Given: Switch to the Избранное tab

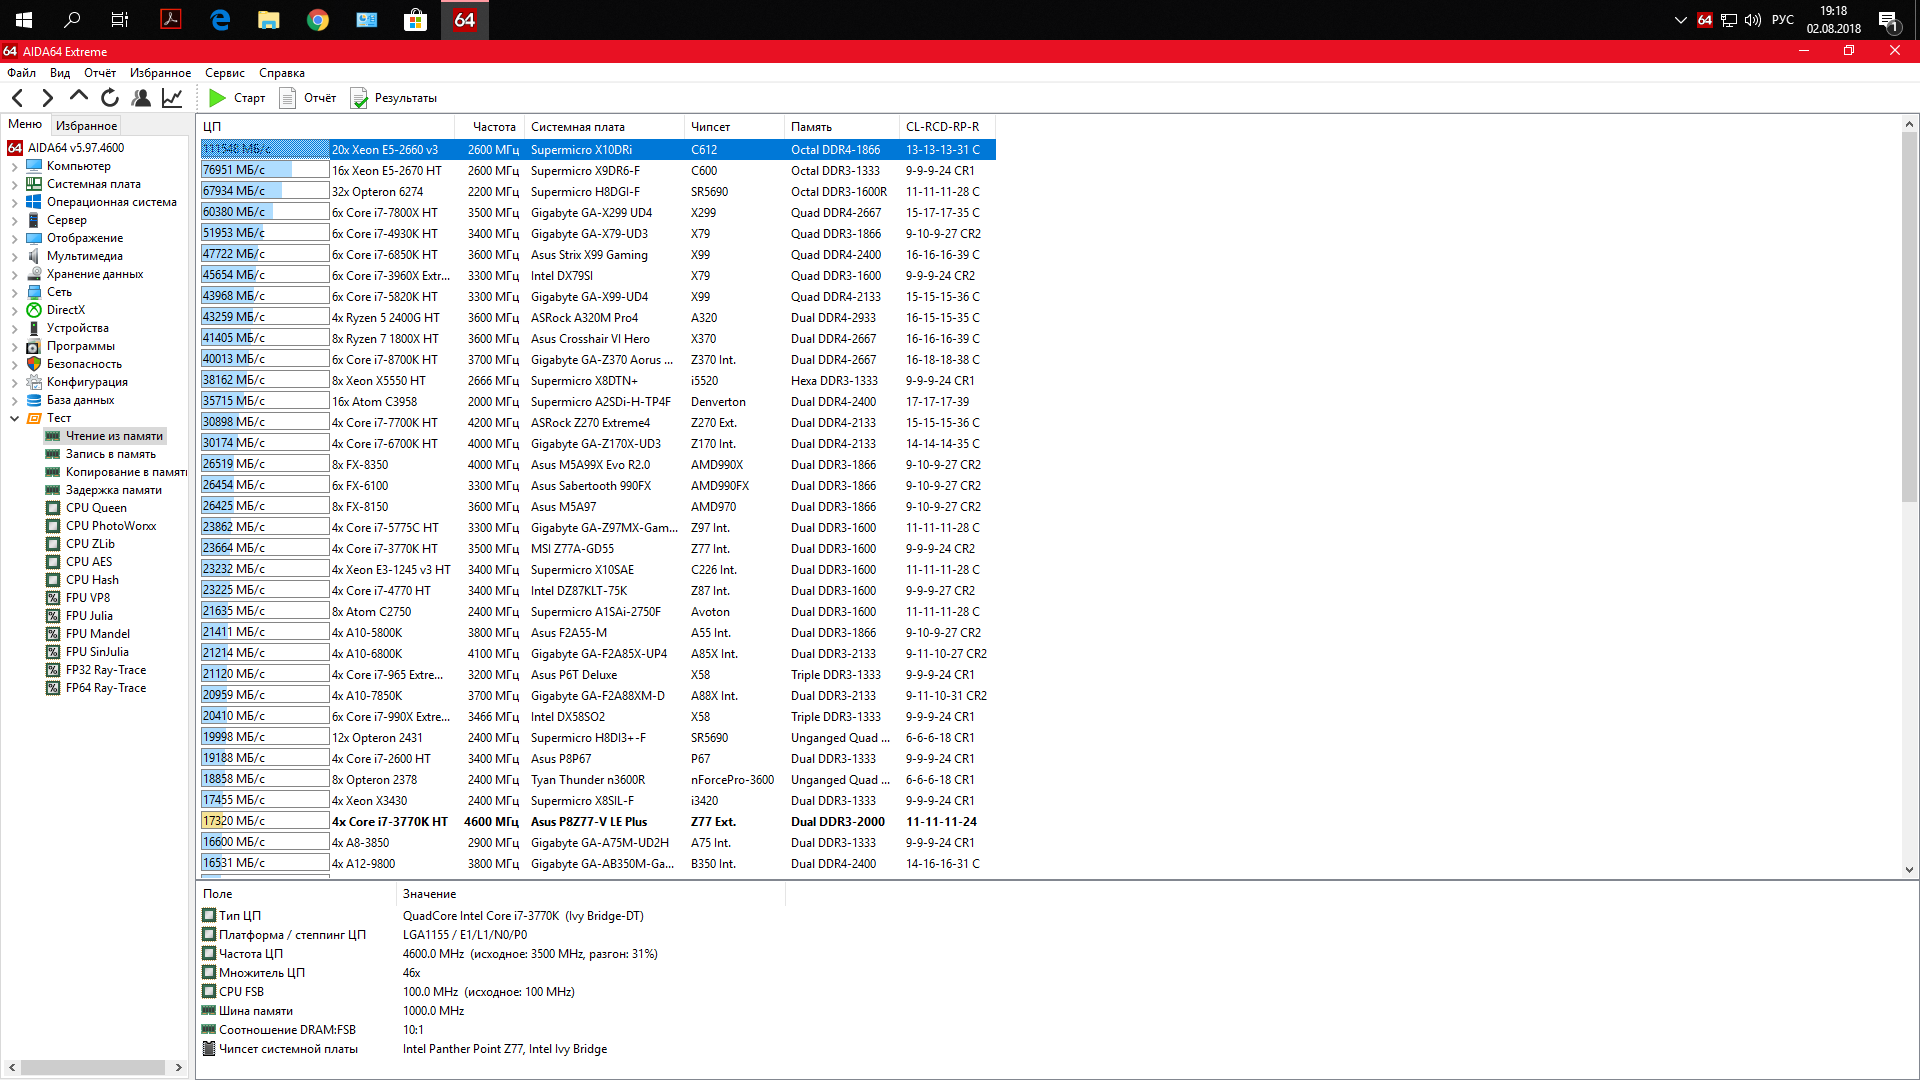Looking at the screenshot, I should 86,125.
